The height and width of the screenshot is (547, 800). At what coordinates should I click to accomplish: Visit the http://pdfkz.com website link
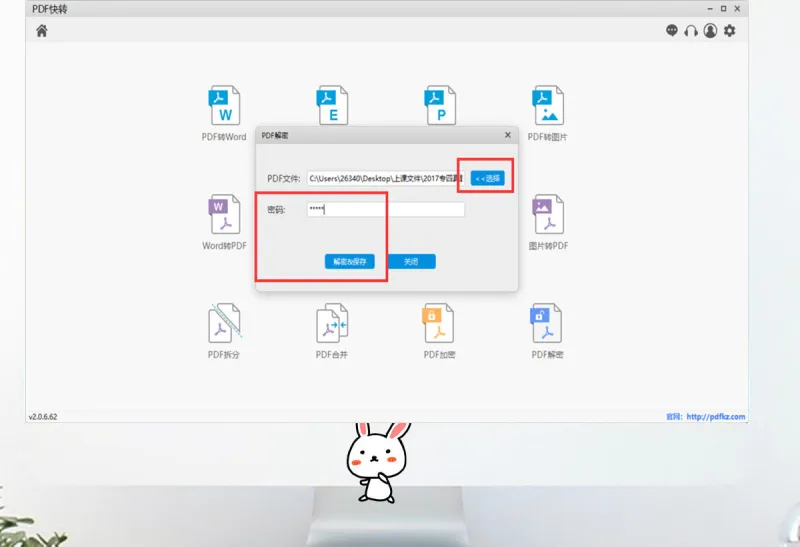point(715,416)
